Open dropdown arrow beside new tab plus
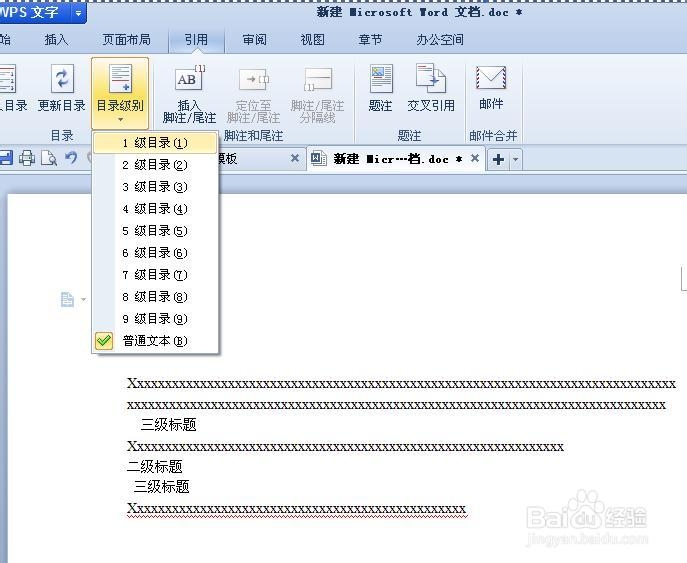The width and height of the screenshot is (687, 563). click(515, 159)
